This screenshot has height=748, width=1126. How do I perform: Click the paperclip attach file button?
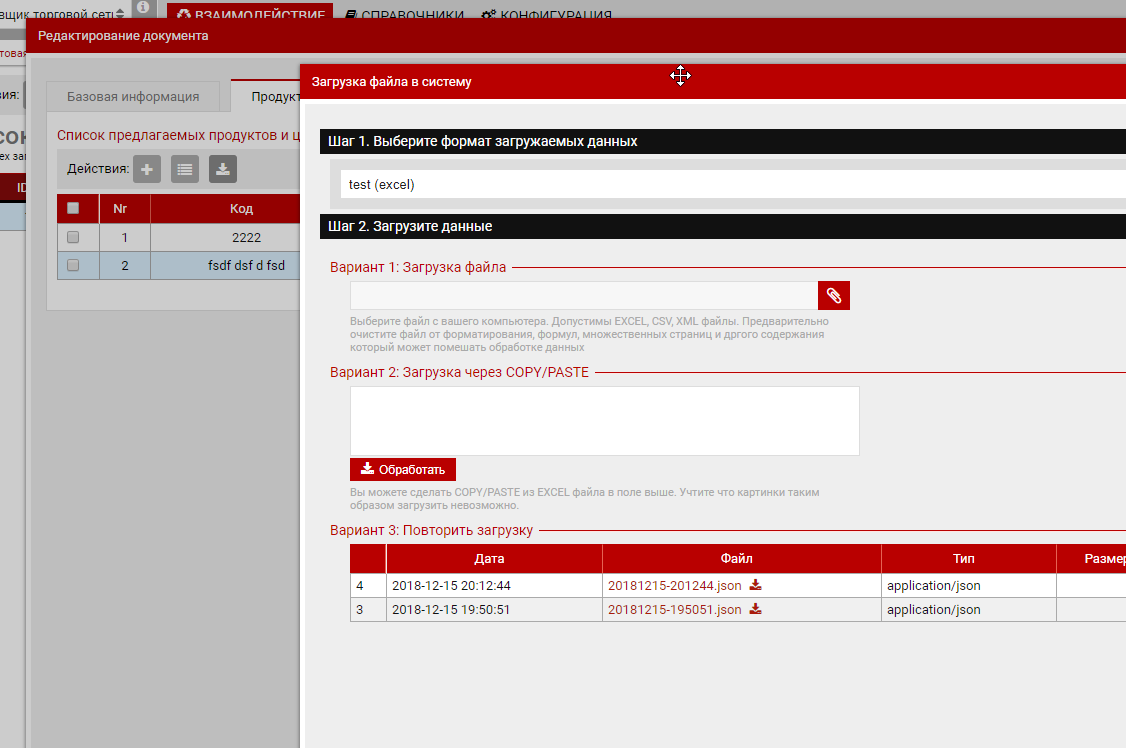[x=833, y=296]
